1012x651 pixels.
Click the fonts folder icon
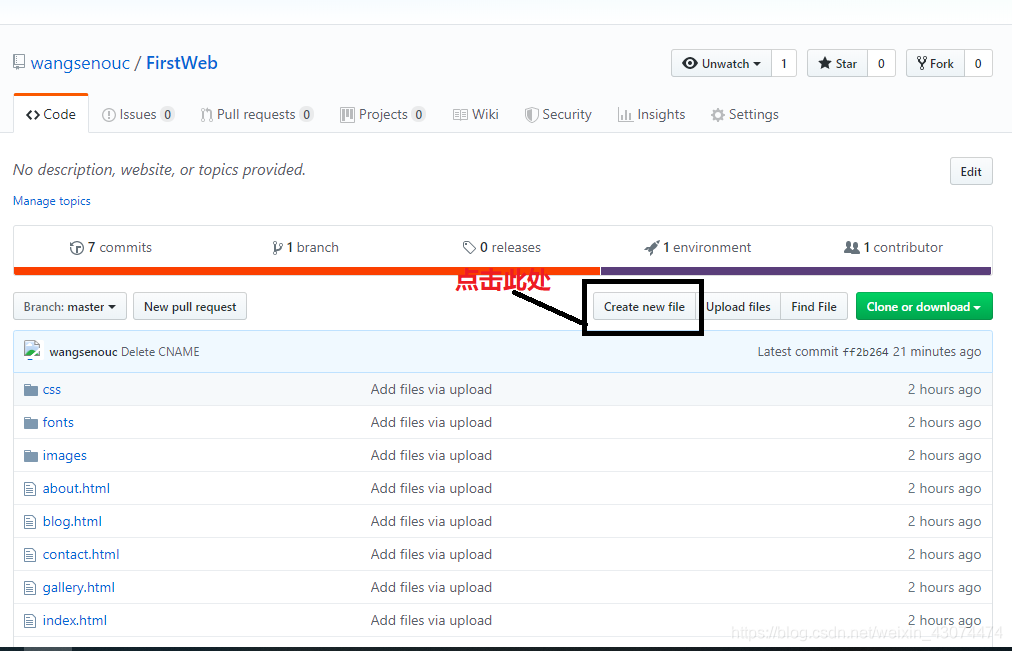tap(30, 423)
